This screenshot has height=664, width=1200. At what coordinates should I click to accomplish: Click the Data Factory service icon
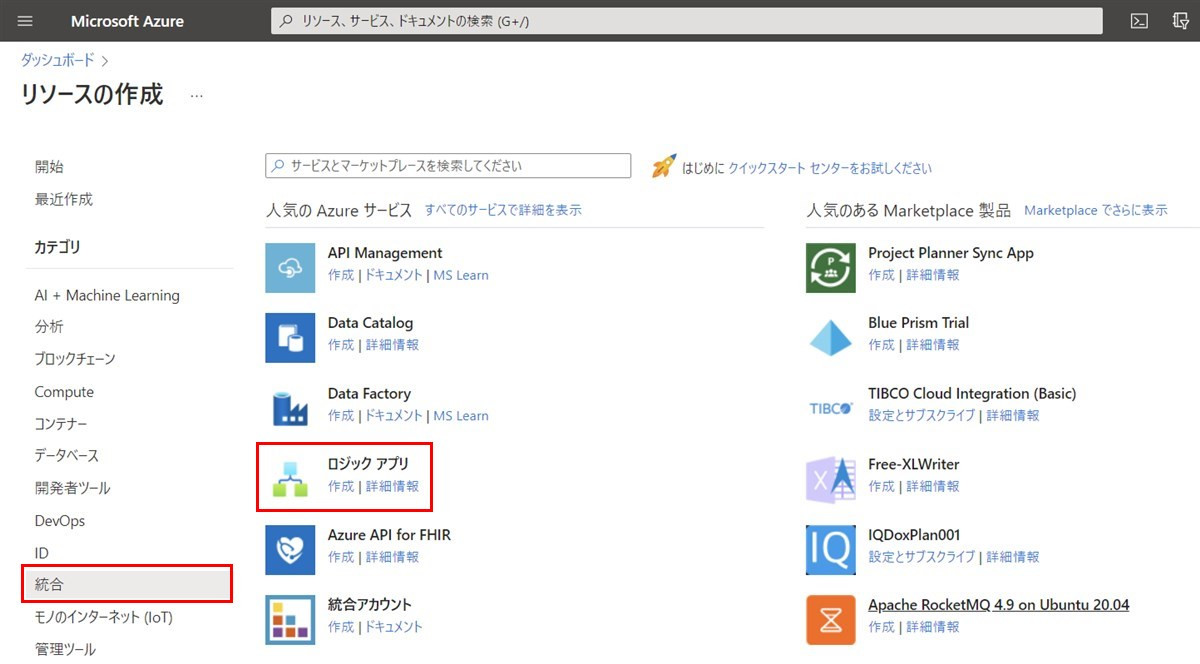[290, 408]
